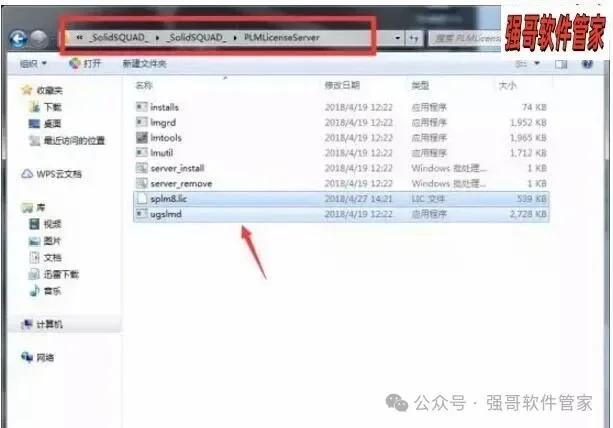This screenshot has height=428, width=613.
Task: Select the installs application file
Action: [341, 107]
